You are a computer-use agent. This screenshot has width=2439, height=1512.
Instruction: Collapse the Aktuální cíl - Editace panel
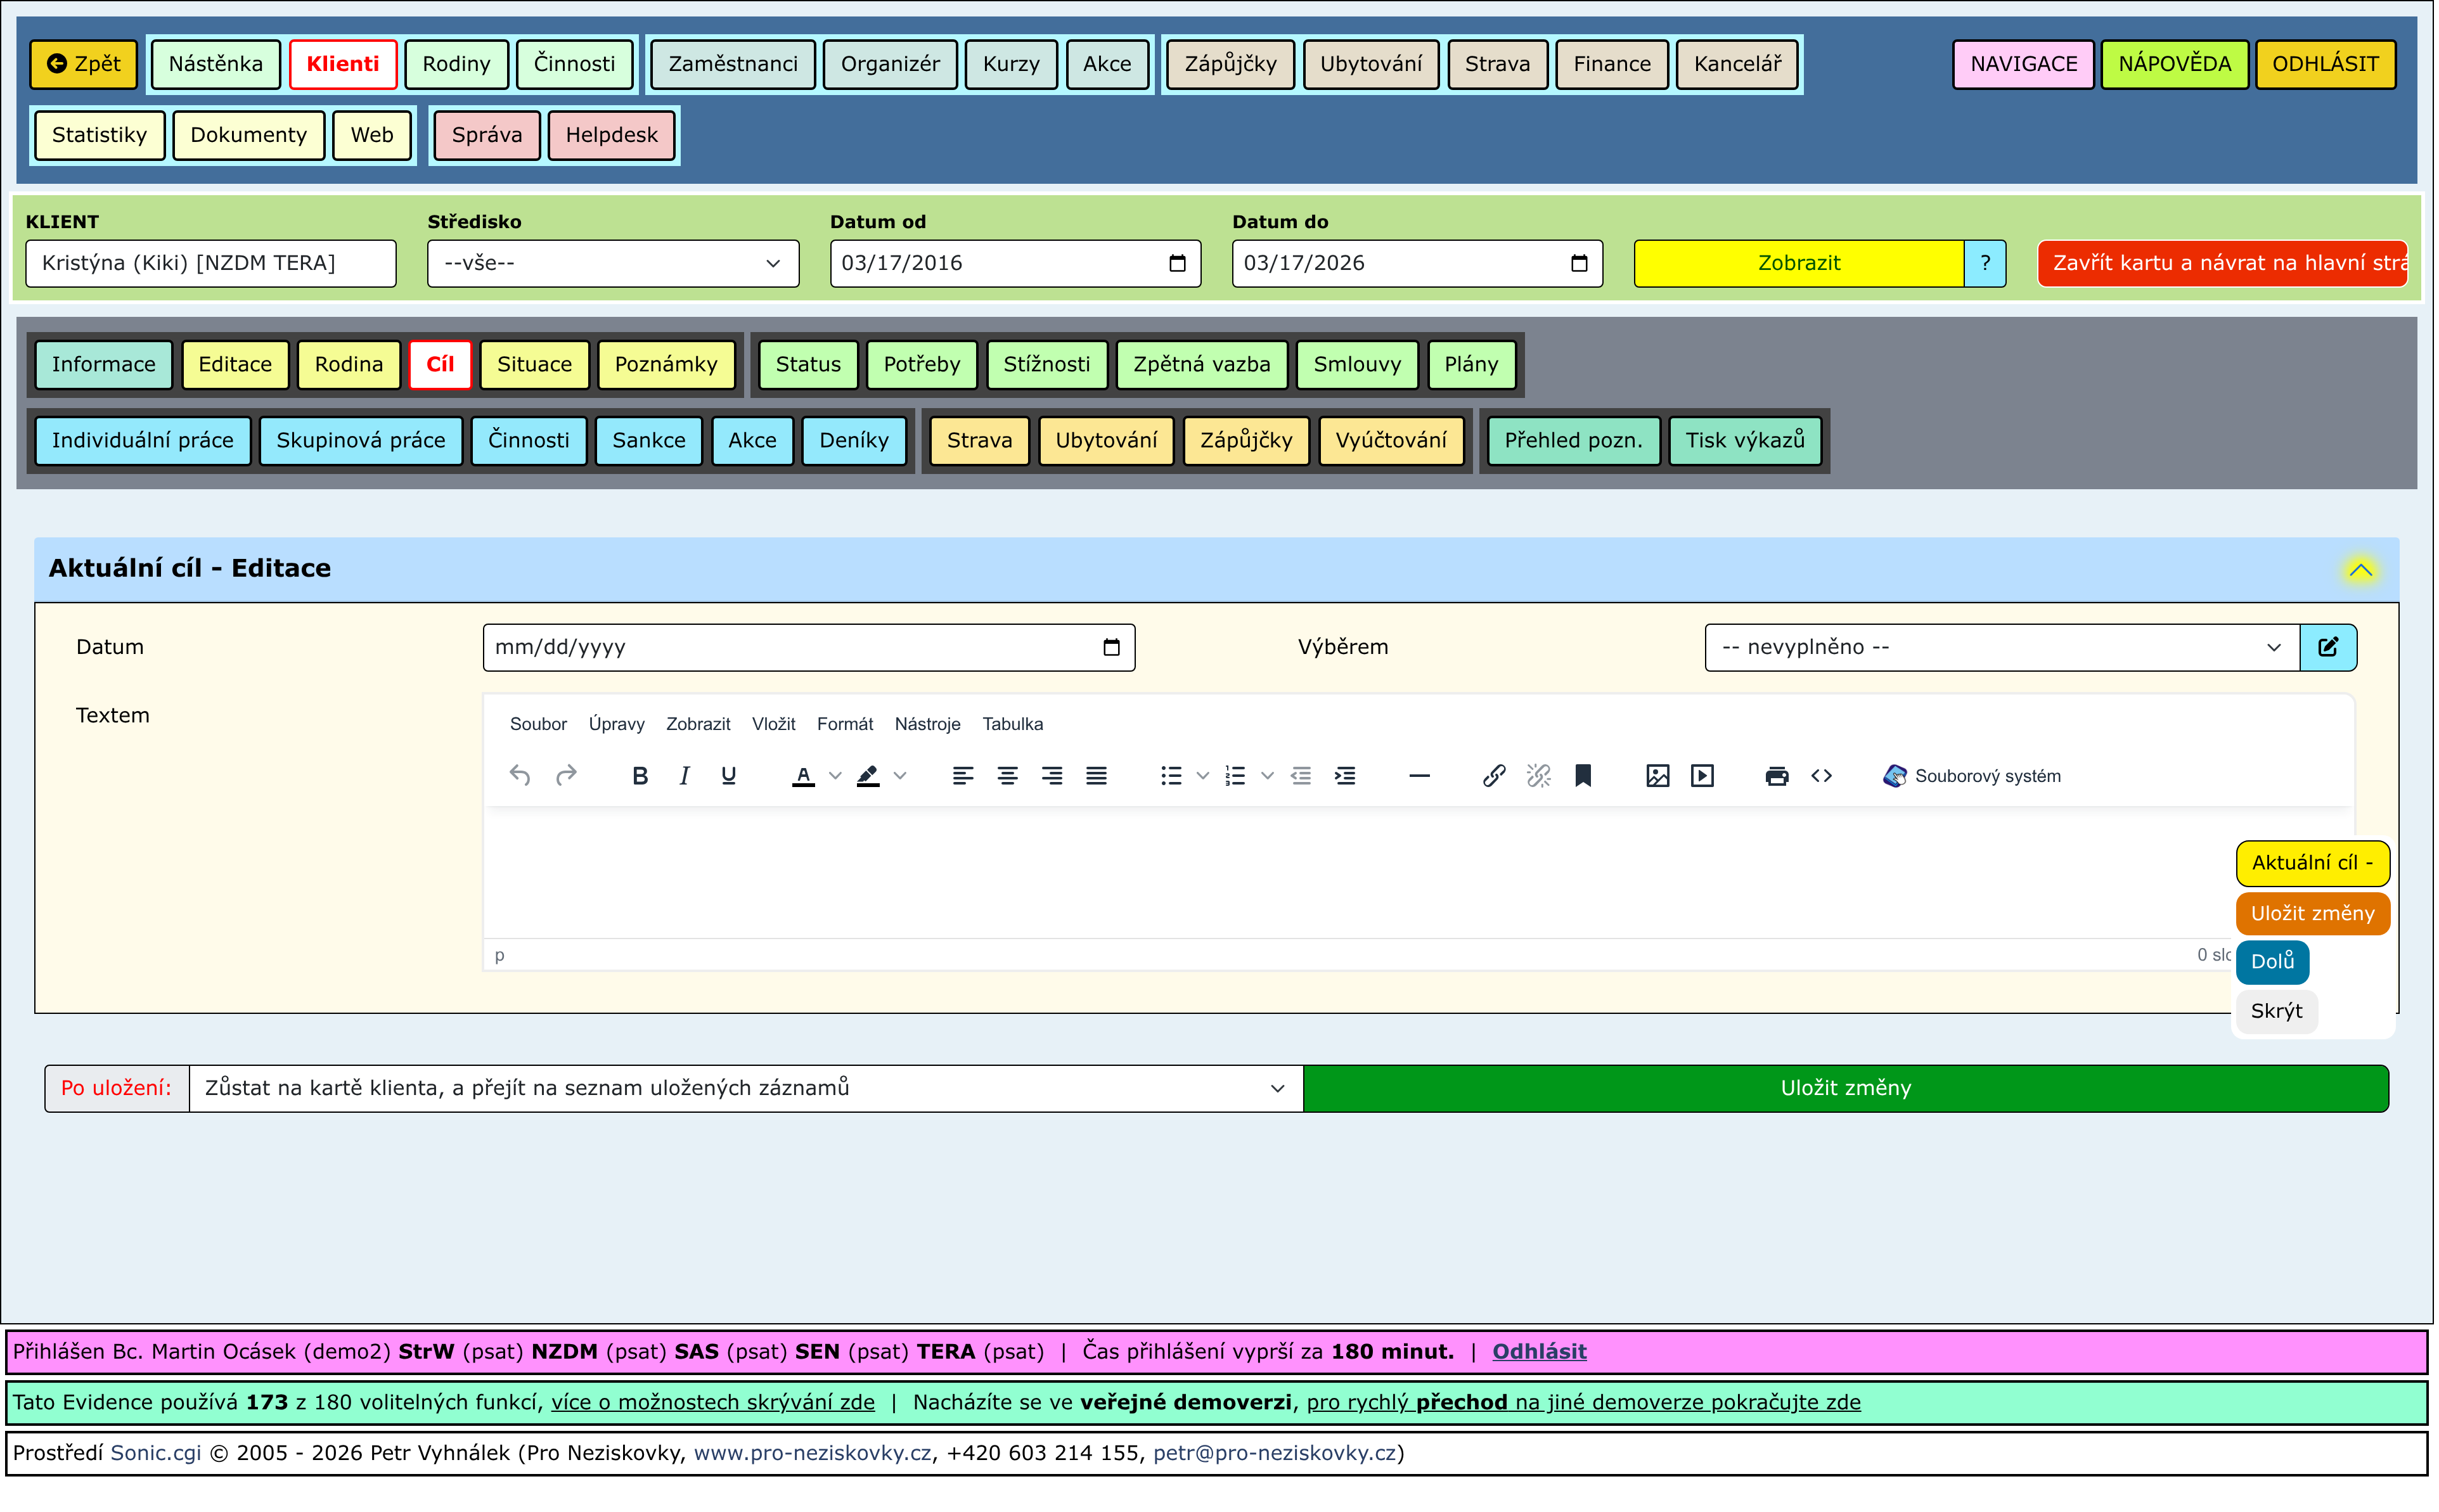pos(2360,570)
